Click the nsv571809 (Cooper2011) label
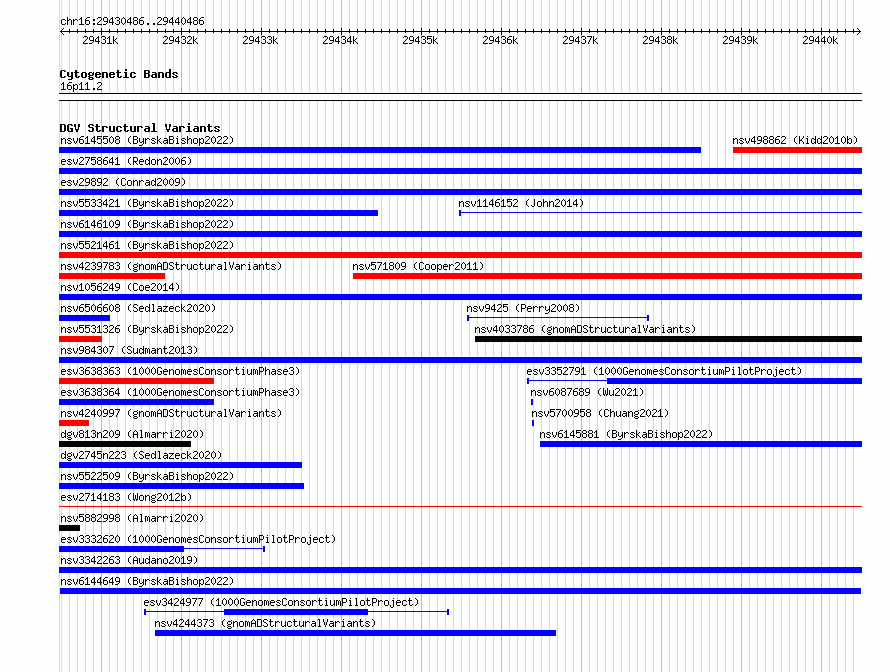The width and height of the screenshot is (890, 672). 418,266
